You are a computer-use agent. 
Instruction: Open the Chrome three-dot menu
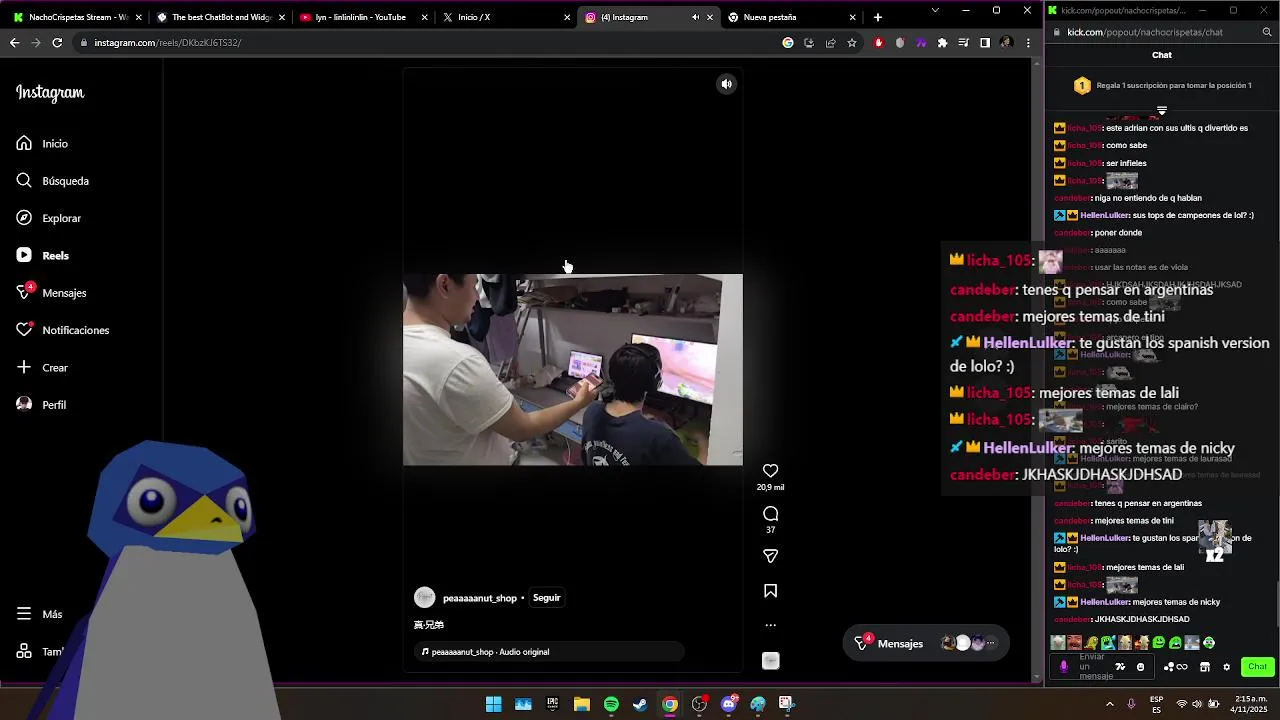tap(1027, 43)
